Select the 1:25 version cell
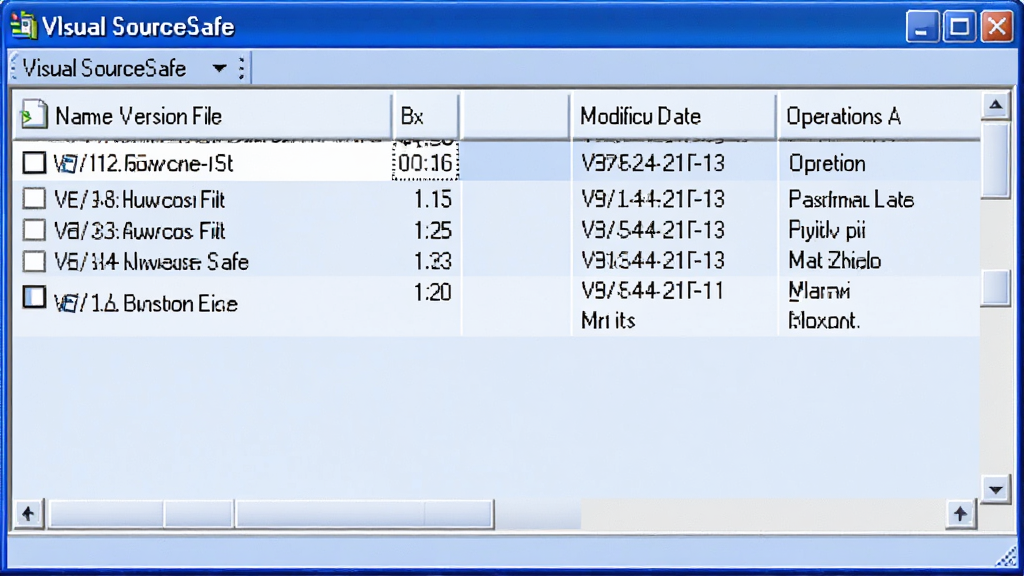Screen dimensions: 1024x576 (432, 231)
